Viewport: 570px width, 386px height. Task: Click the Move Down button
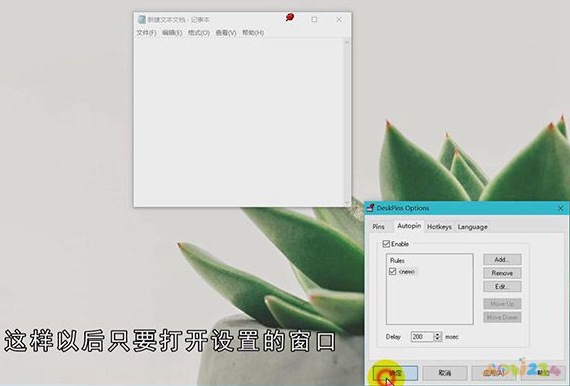point(502,317)
